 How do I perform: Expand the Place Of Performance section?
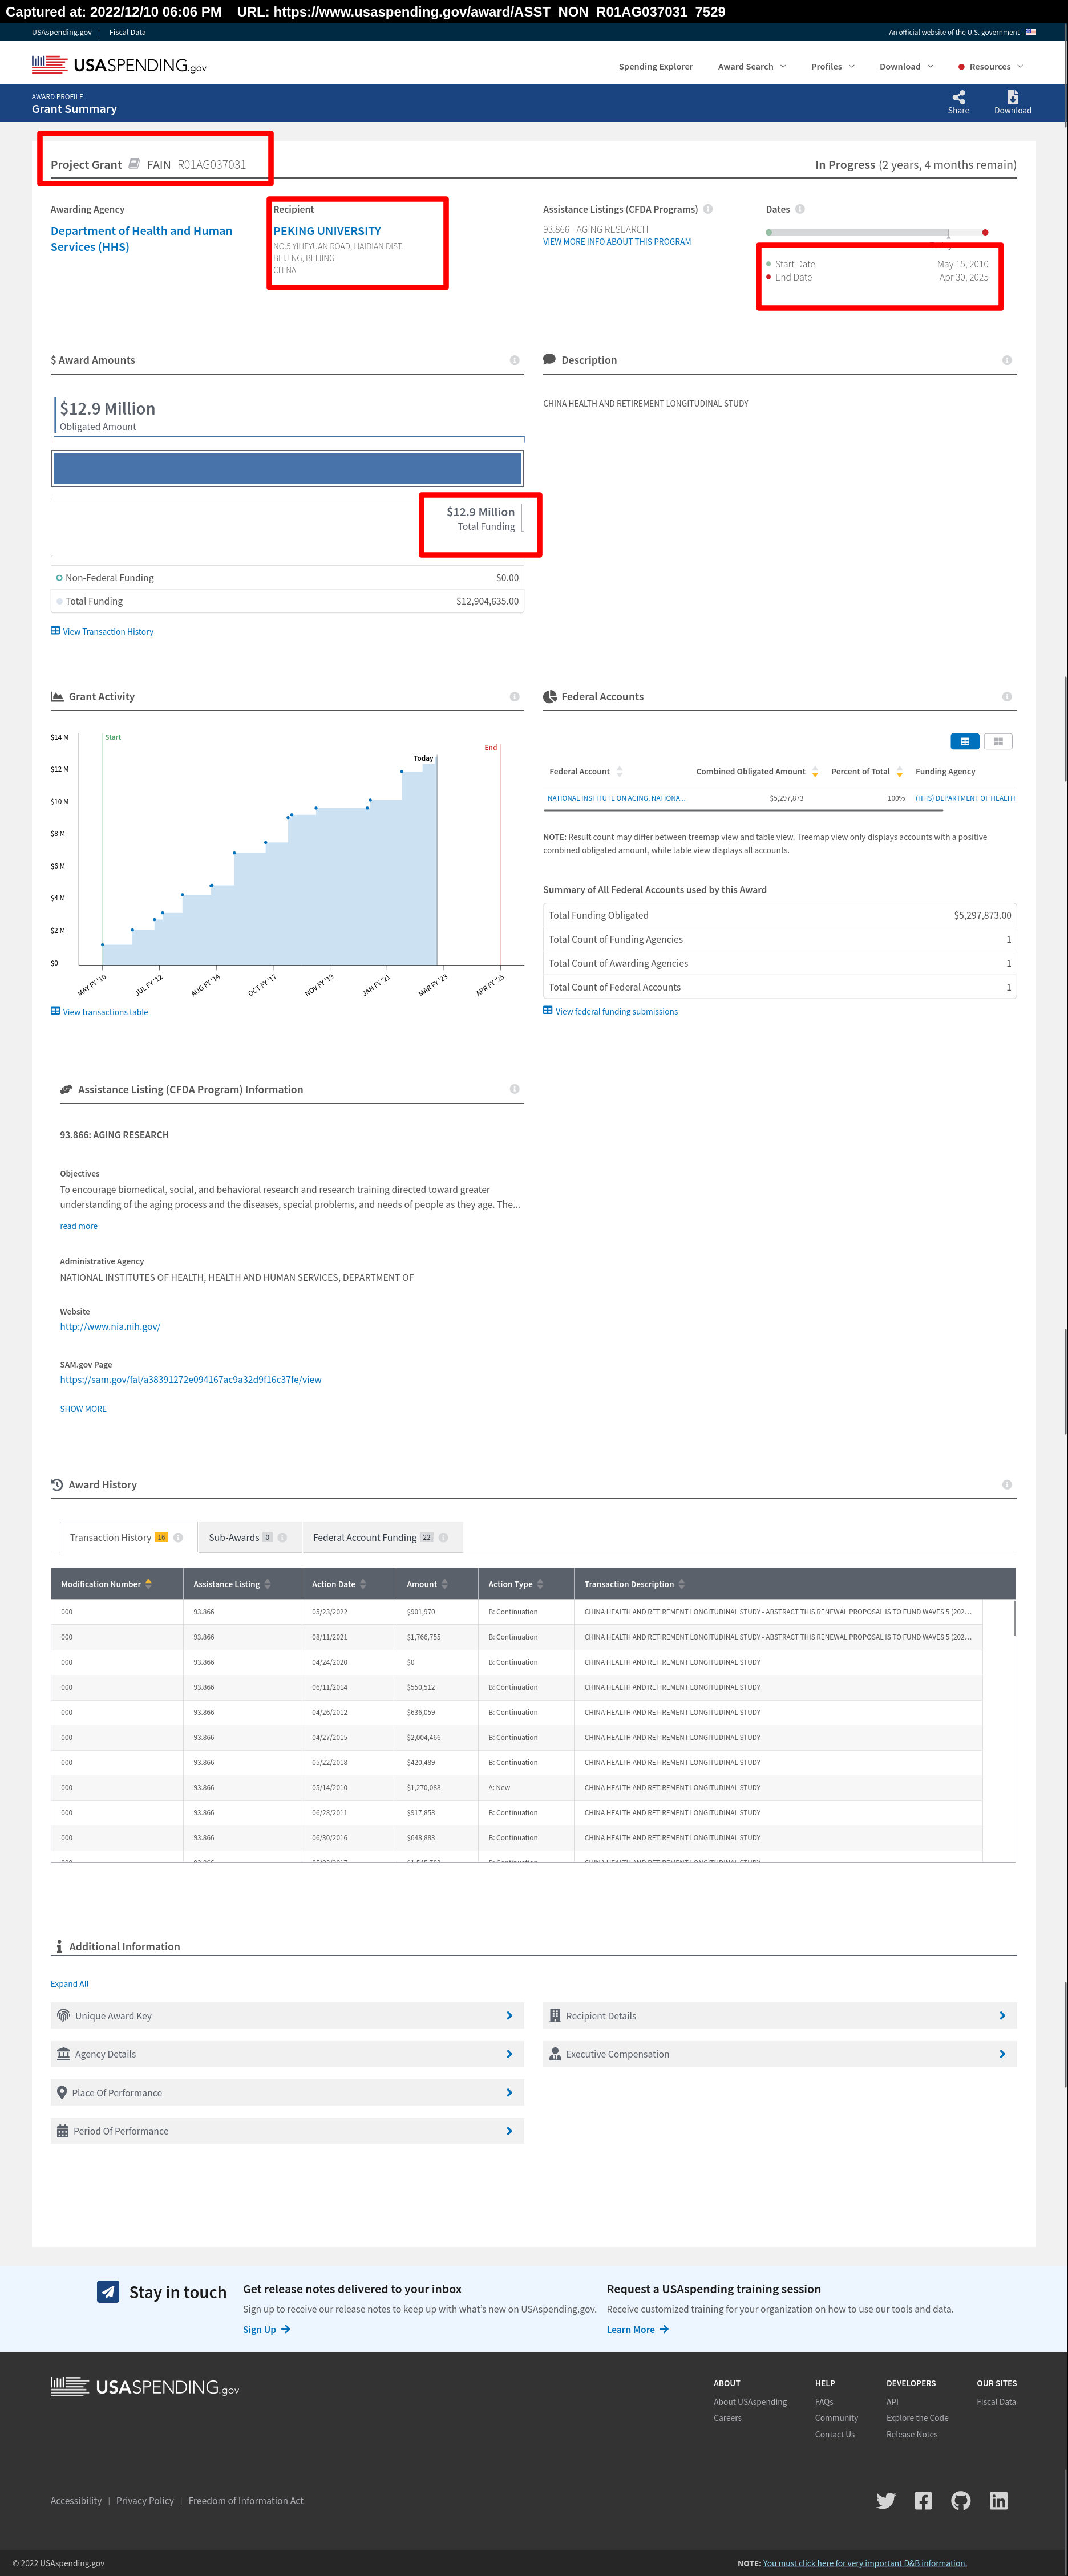(287, 2093)
